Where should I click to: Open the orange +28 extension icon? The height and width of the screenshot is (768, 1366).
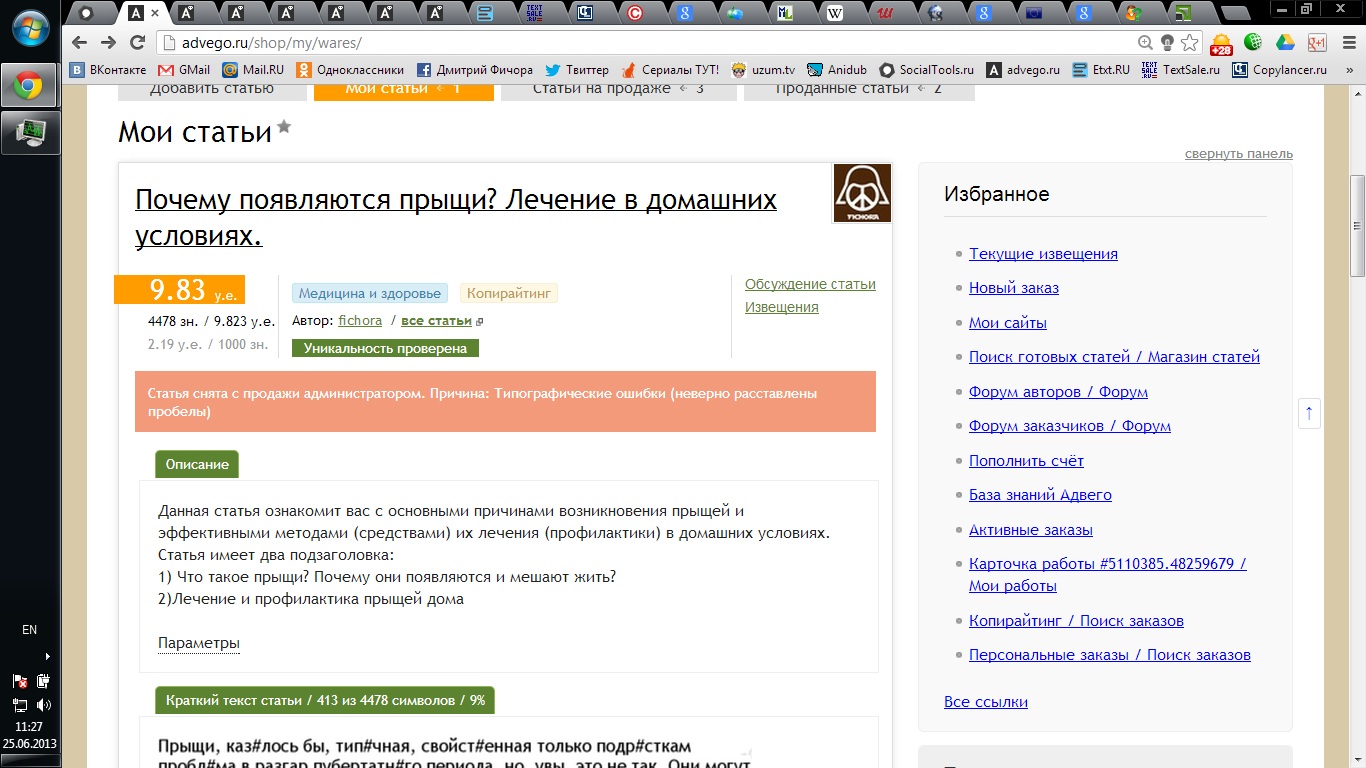1221,44
